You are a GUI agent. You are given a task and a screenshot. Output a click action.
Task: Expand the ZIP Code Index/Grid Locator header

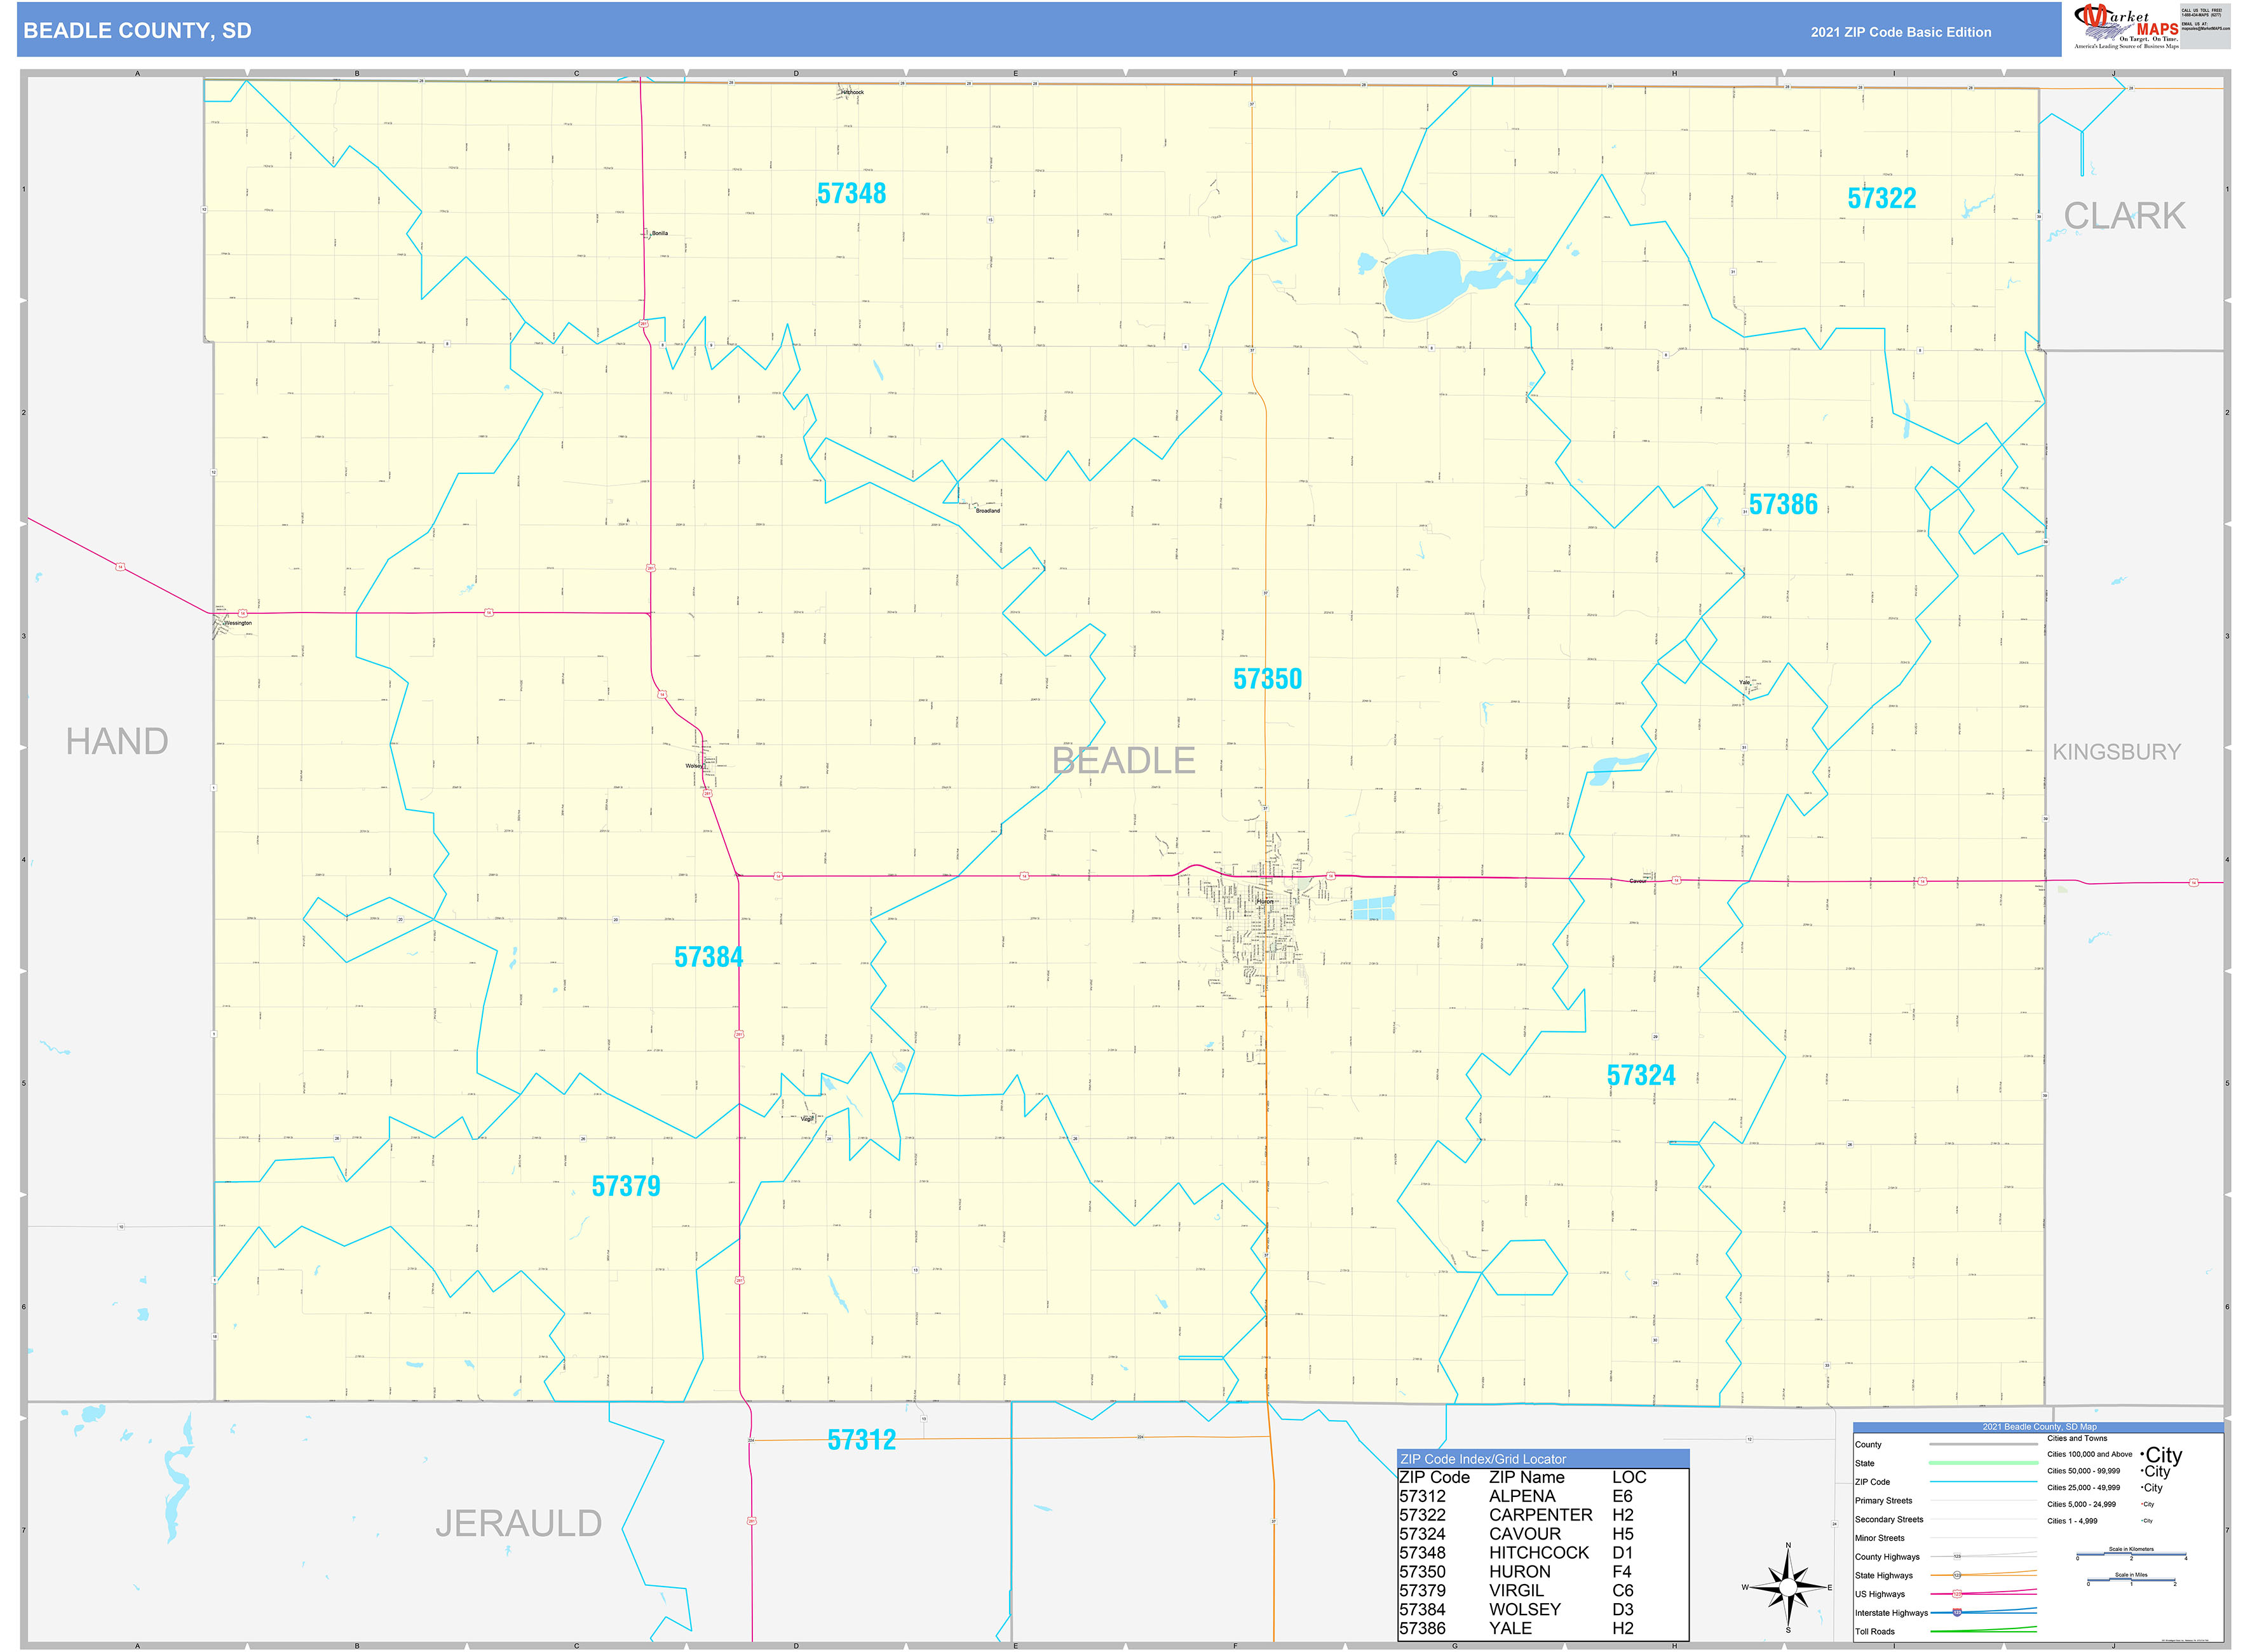pos(1483,1459)
